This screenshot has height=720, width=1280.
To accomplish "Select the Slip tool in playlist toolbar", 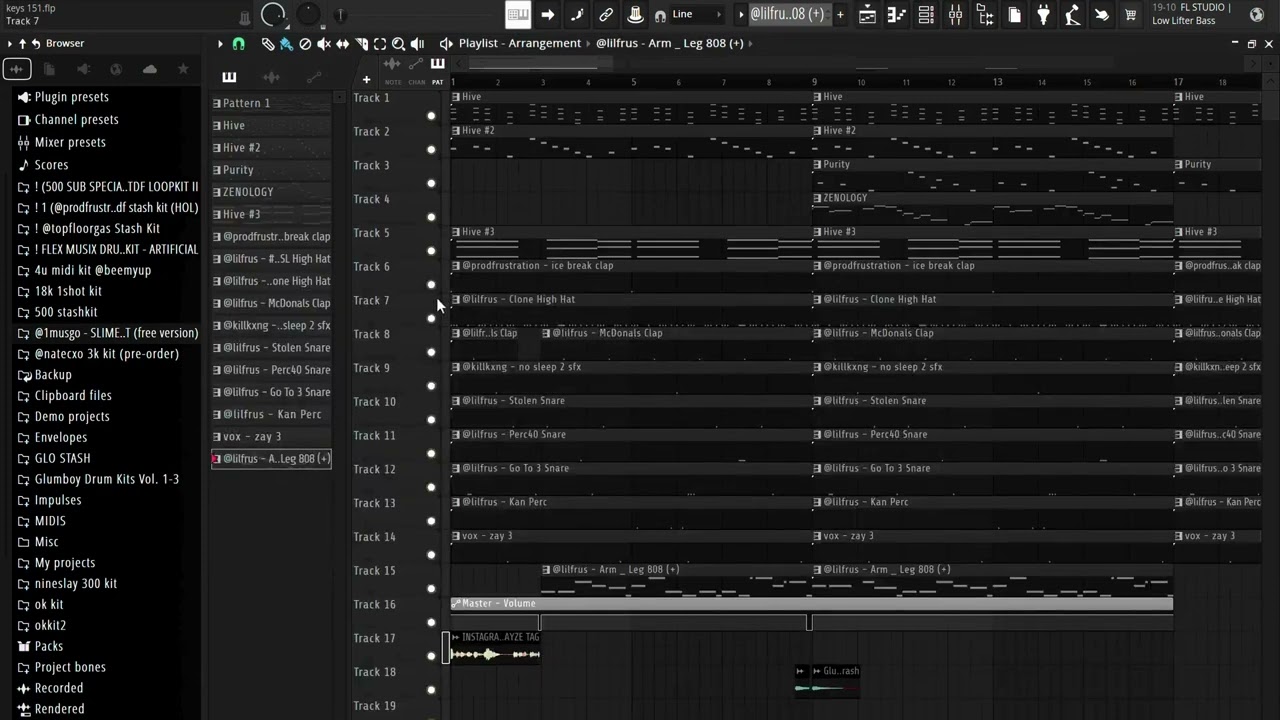I will 343,44.
